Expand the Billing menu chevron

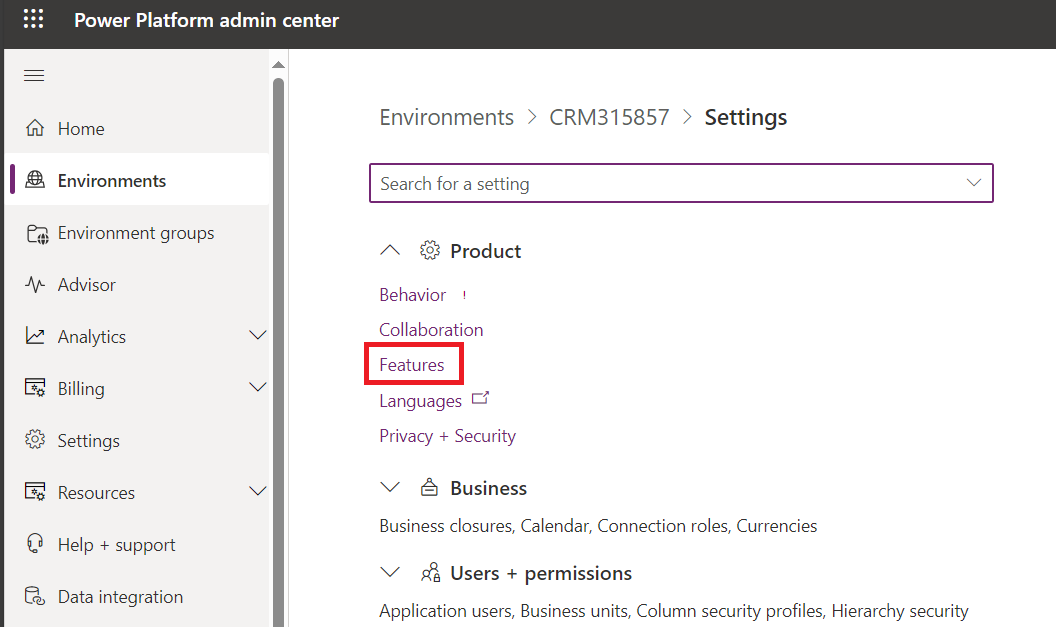coord(257,387)
